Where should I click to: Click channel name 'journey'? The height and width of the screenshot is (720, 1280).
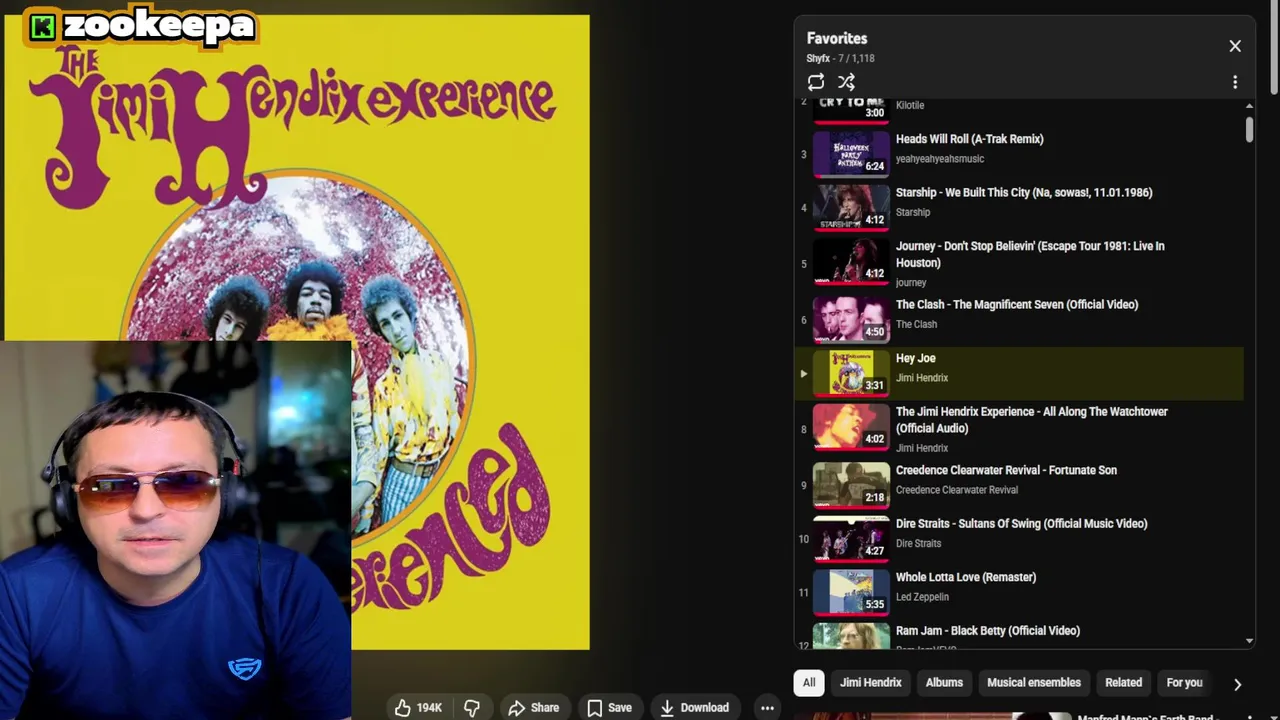pos(911,282)
